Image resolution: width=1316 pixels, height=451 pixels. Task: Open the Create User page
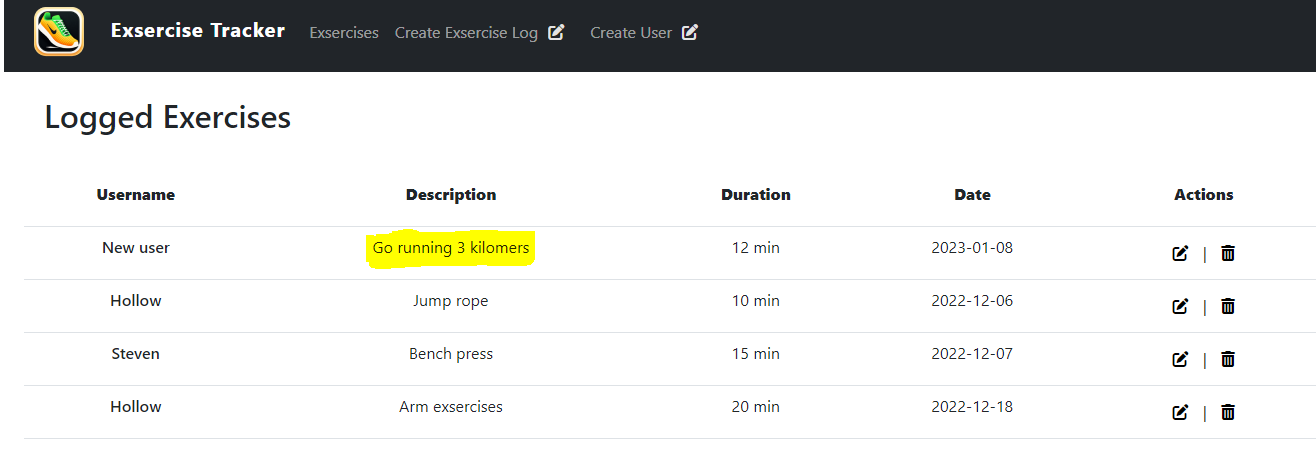point(631,33)
